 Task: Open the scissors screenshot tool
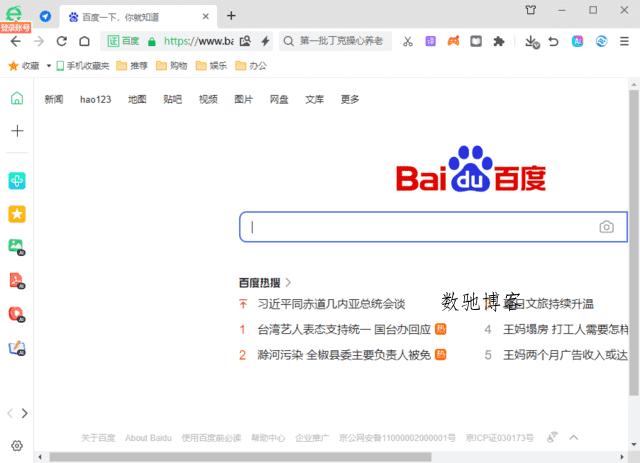click(408, 41)
